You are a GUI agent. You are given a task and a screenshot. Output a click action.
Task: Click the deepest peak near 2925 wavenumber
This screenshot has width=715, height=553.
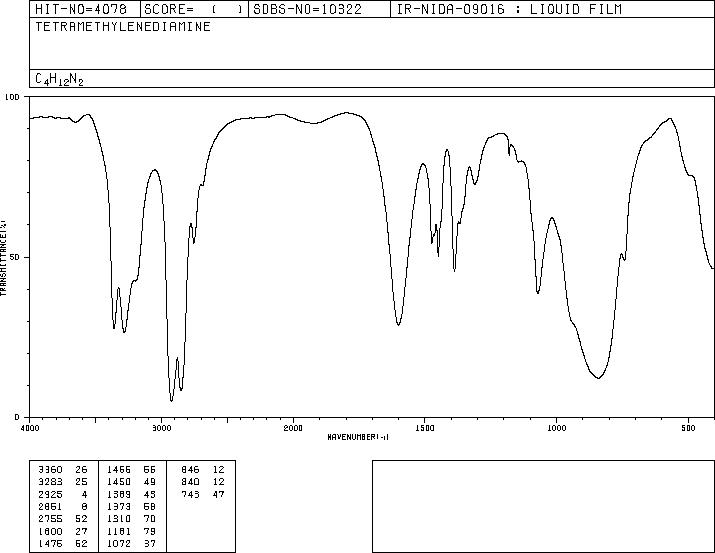(171, 400)
